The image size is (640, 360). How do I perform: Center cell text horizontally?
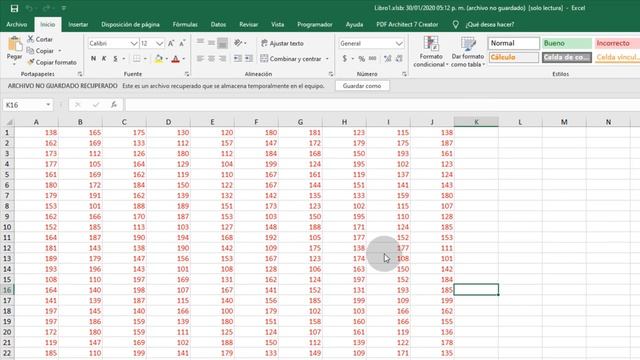[211, 59]
